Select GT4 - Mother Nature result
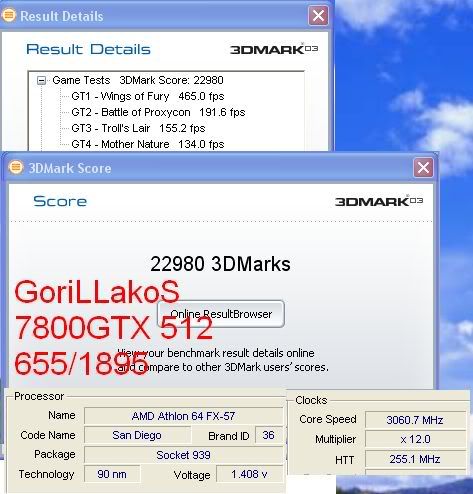The image size is (473, 494). [x=148, y=144]
